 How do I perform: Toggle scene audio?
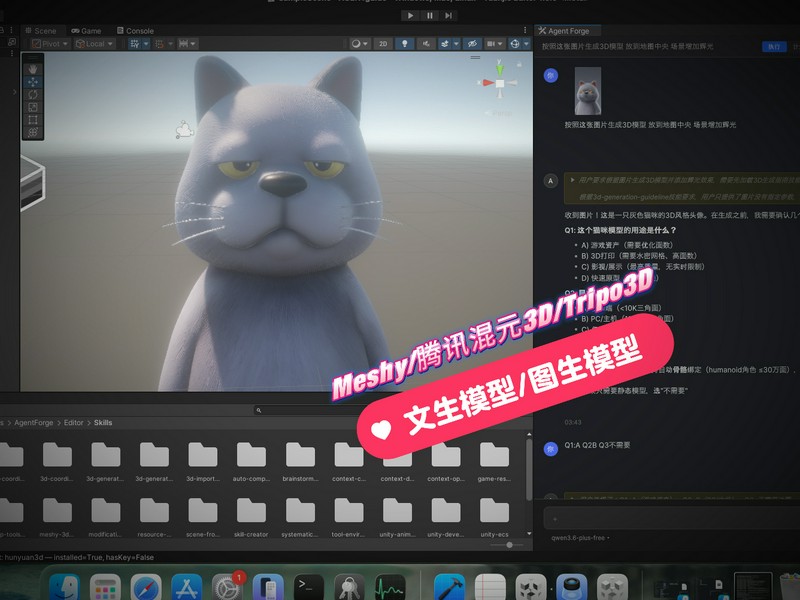[x=426, y=44]
